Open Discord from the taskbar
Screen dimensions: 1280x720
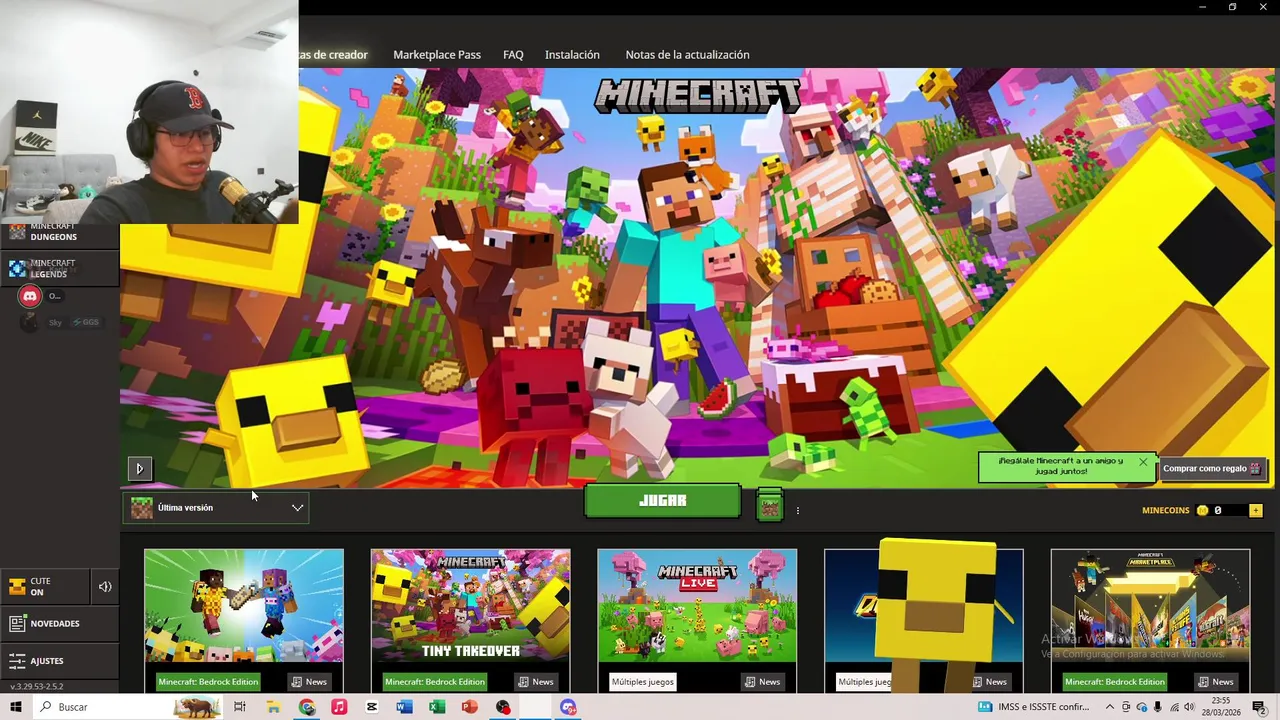coord(568,707)
